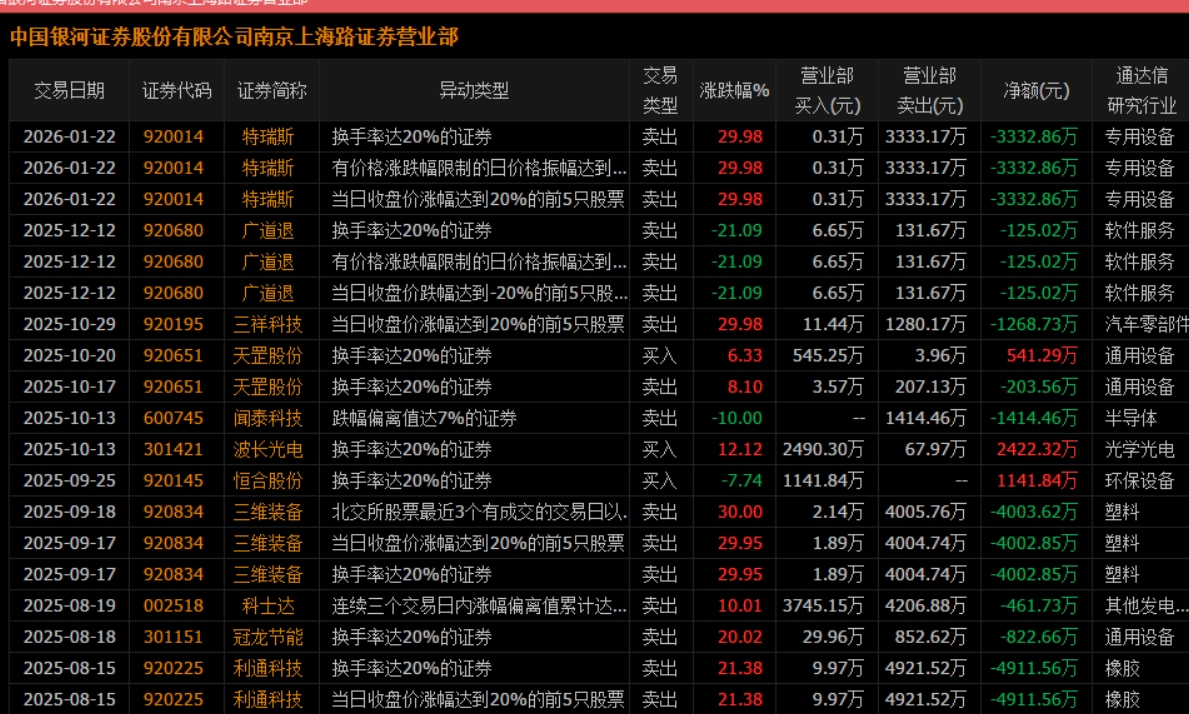Screen dimensions: 1189x714
Task: Click code 002518
Action: [174, 606]
